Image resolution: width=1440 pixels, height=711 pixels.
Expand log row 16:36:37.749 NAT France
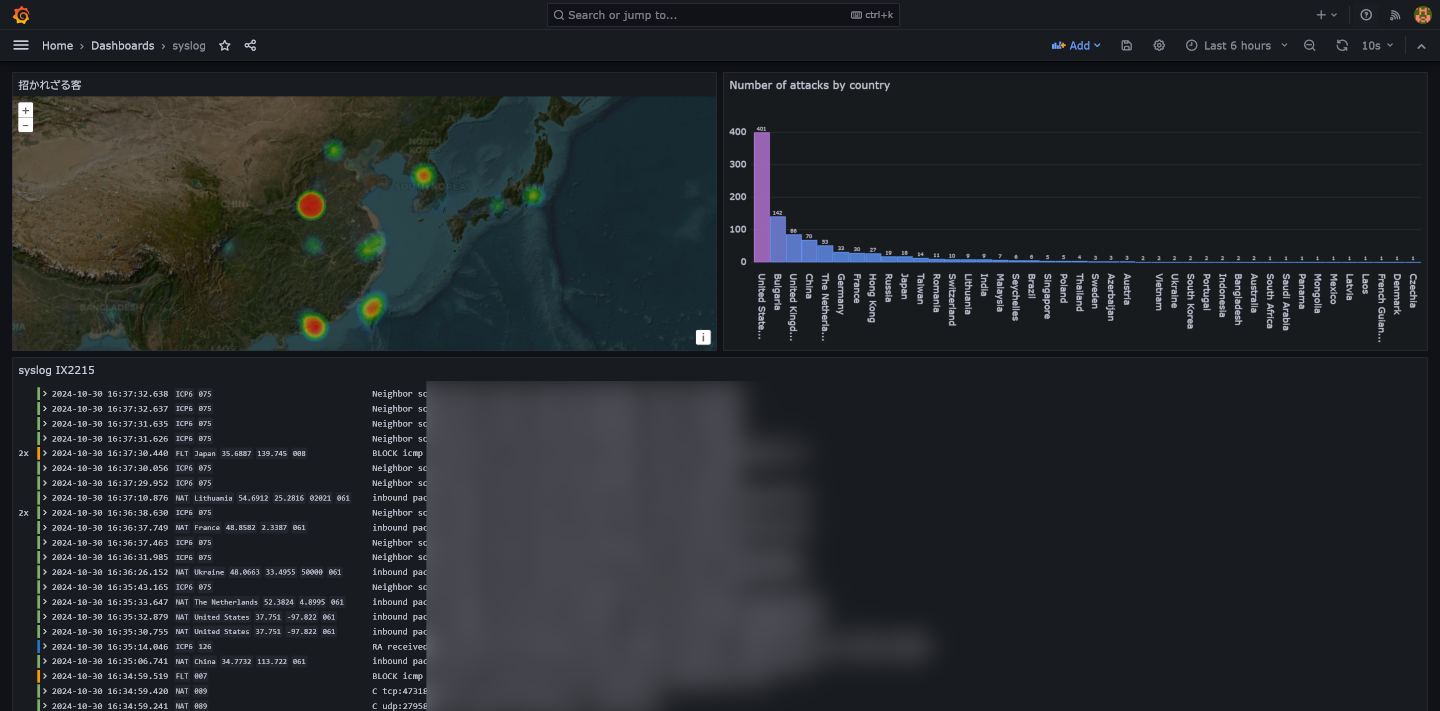[x=45, y=528]
